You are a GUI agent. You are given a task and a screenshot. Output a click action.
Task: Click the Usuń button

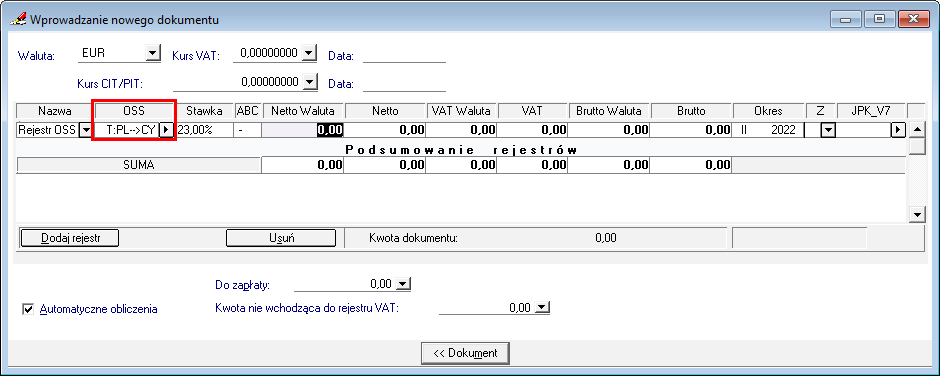(x=281, y=237)
